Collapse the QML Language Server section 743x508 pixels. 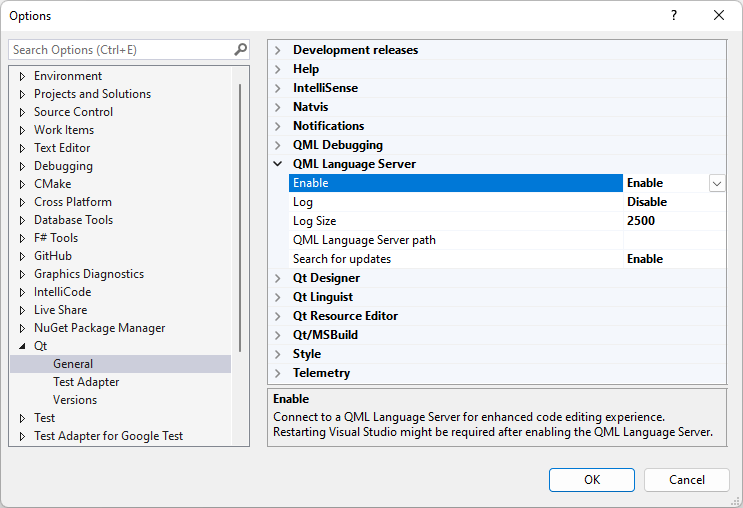pos(278,164)
